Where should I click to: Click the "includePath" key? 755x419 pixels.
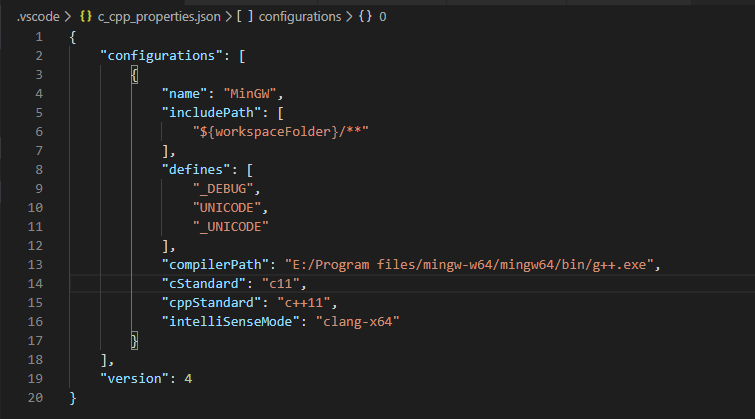211,113
